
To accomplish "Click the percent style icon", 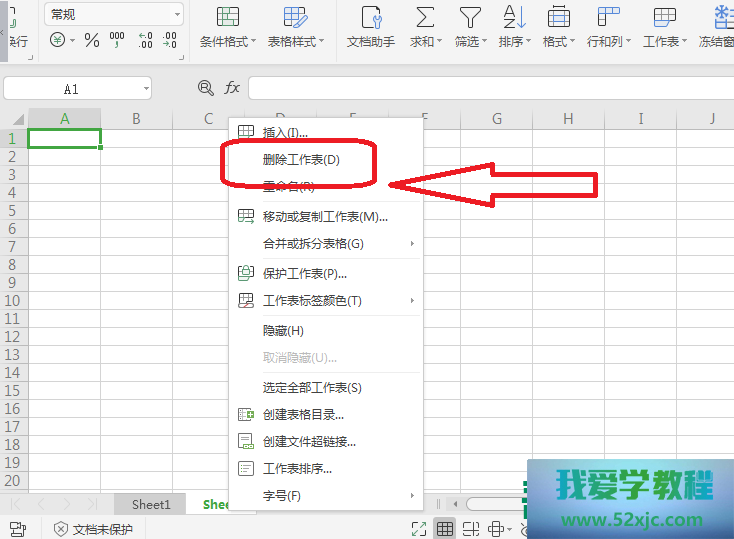I will [x=92, y=40].
